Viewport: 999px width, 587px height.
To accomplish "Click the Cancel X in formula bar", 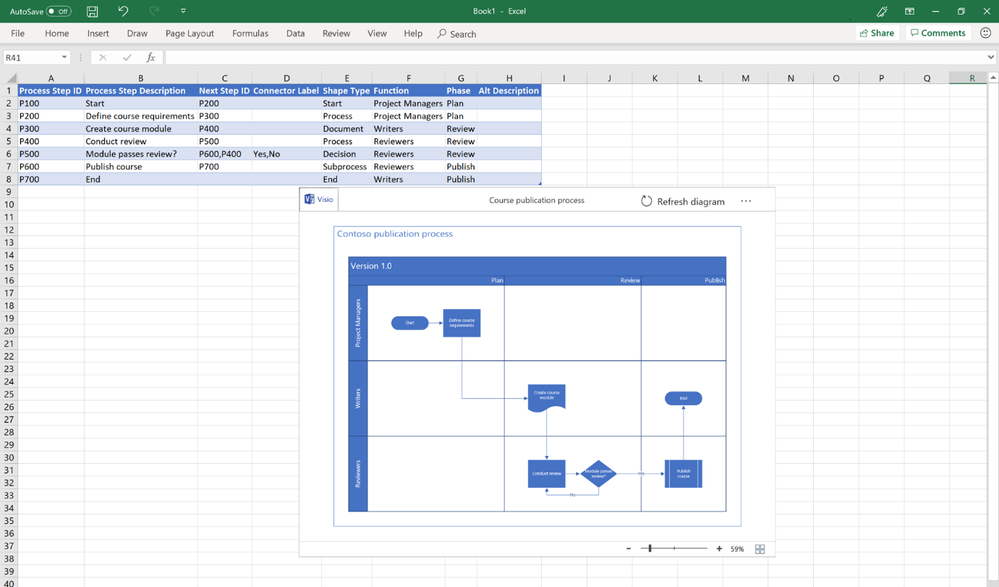I will (x=103, y=57).
